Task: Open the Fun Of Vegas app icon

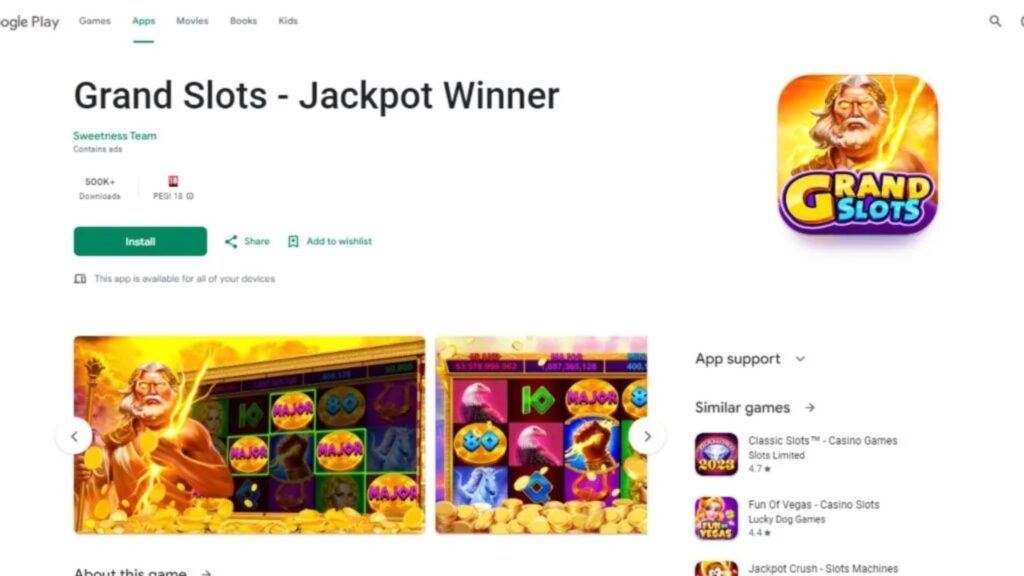Action: click(x=716, y=518)
